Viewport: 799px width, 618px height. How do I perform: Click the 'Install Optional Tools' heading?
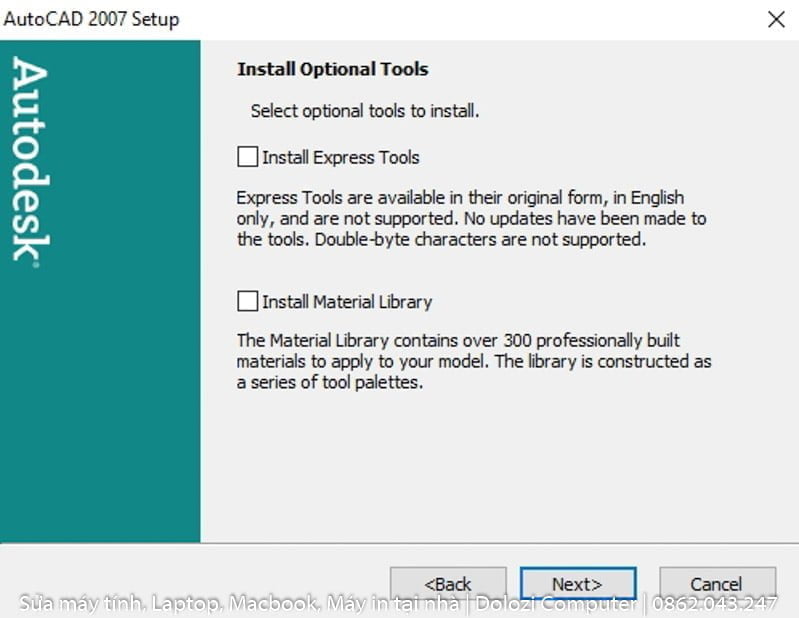[x=332, y=69]
